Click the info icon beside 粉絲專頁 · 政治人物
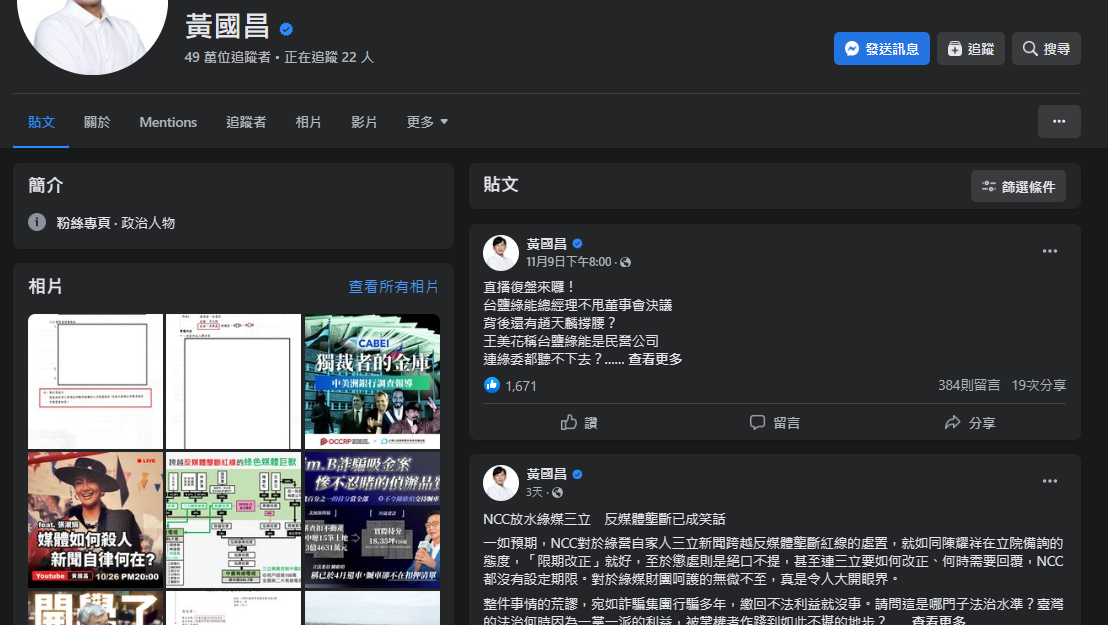This screenshot has width=1108, height=625. pyautogui.click(x=37, y=222)
